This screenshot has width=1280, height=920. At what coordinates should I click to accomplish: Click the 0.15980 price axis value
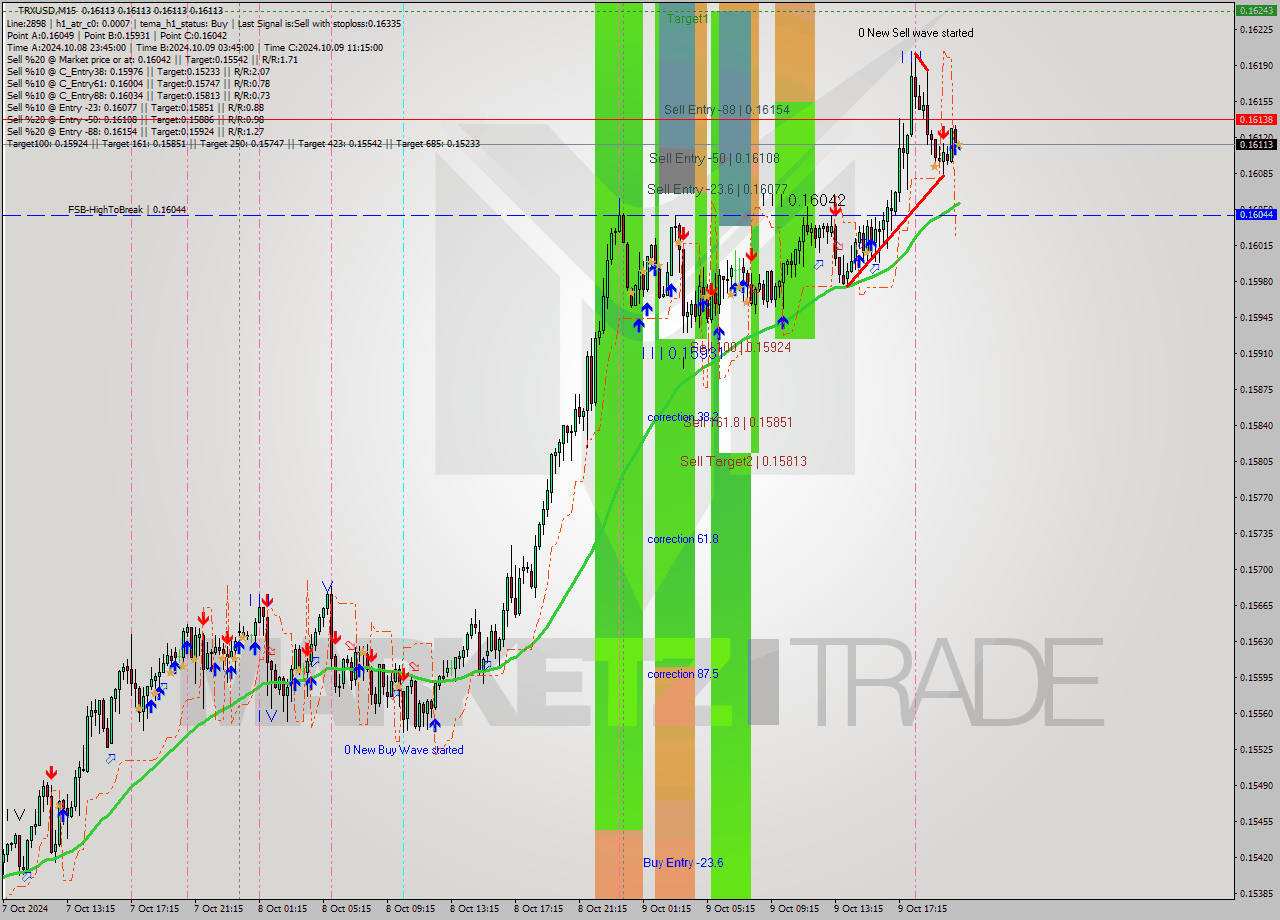pos(1255,281)
